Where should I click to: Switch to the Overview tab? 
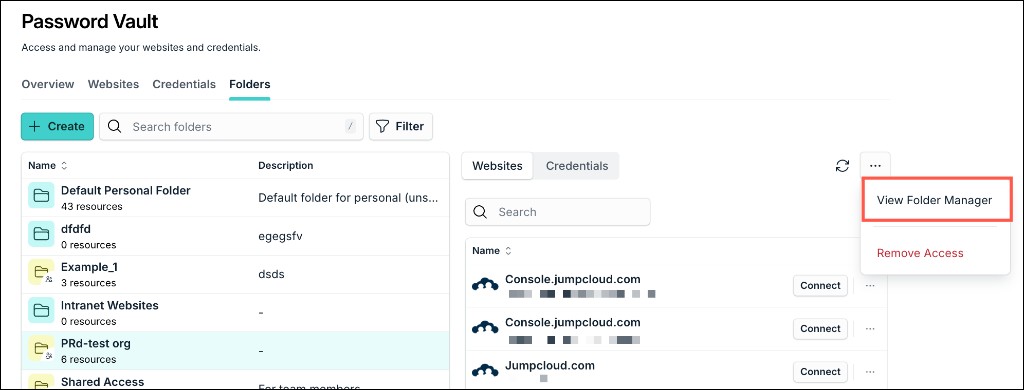(x=48, y=84)
